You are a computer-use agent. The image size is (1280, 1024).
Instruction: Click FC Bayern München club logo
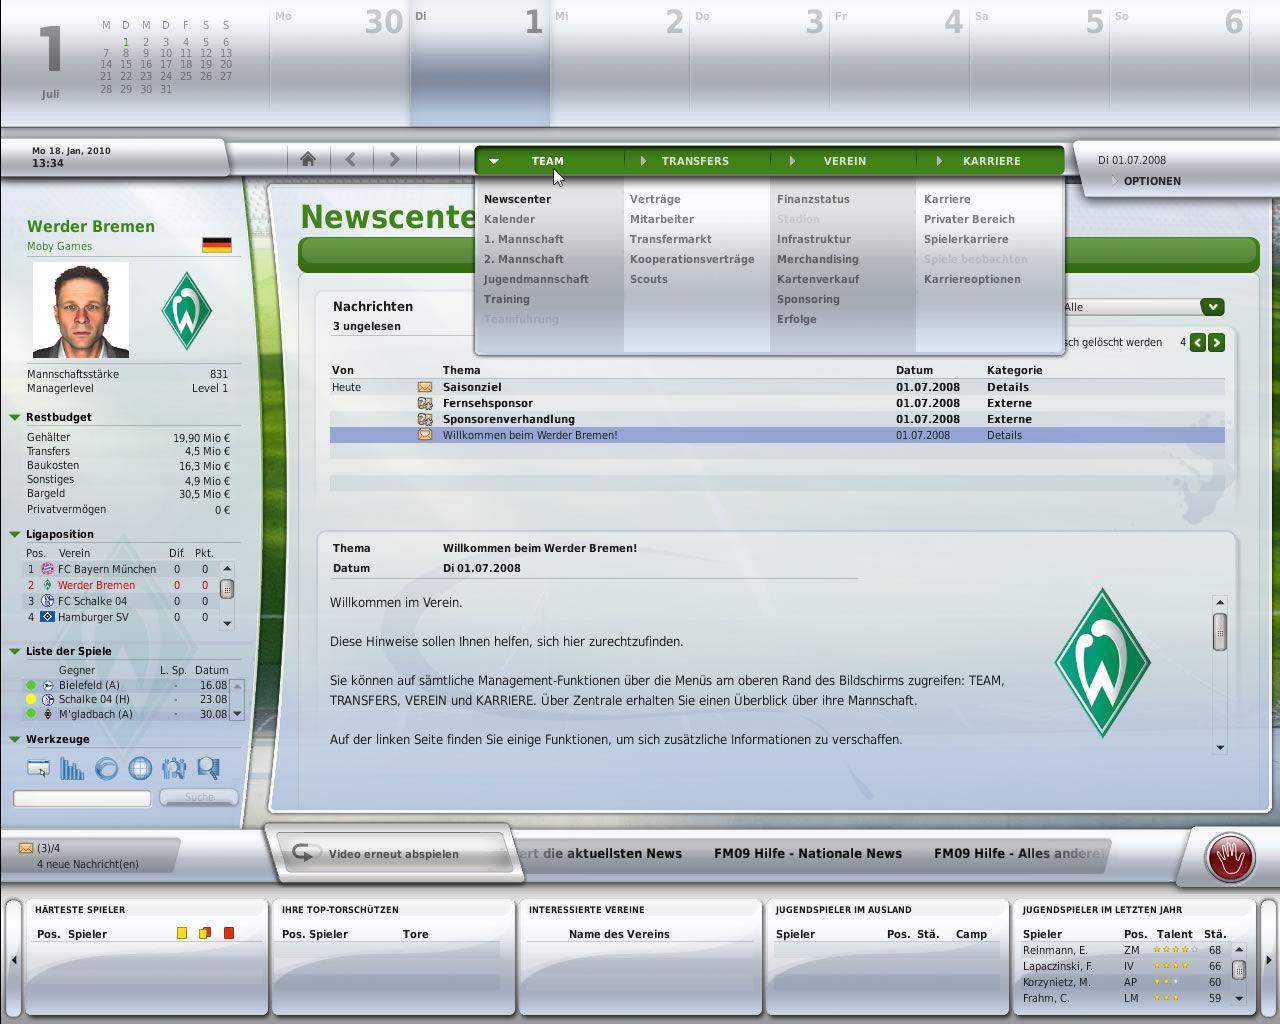click(x=47, y=569)
